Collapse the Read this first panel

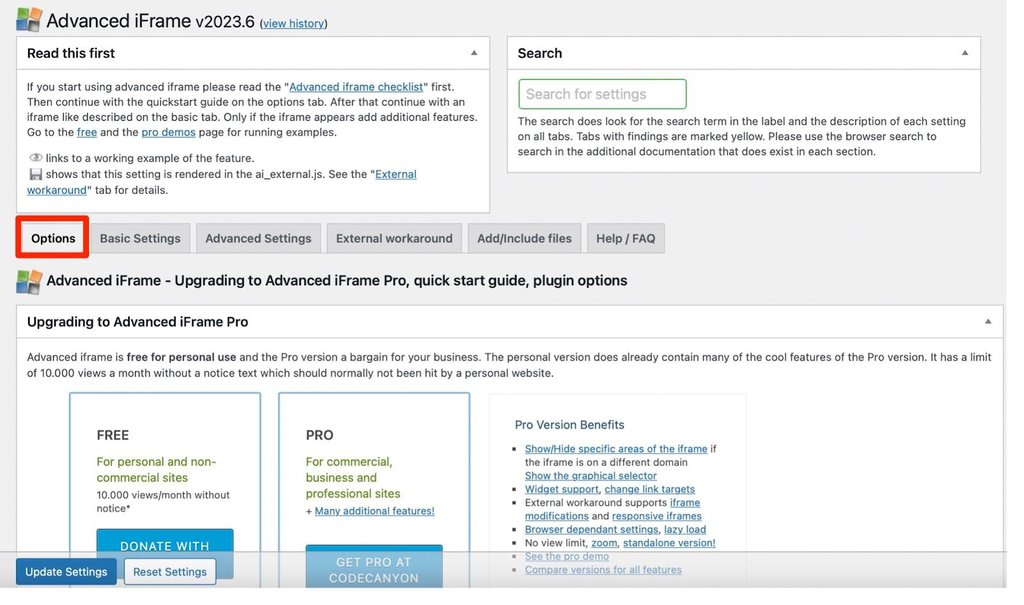(474, 52)
